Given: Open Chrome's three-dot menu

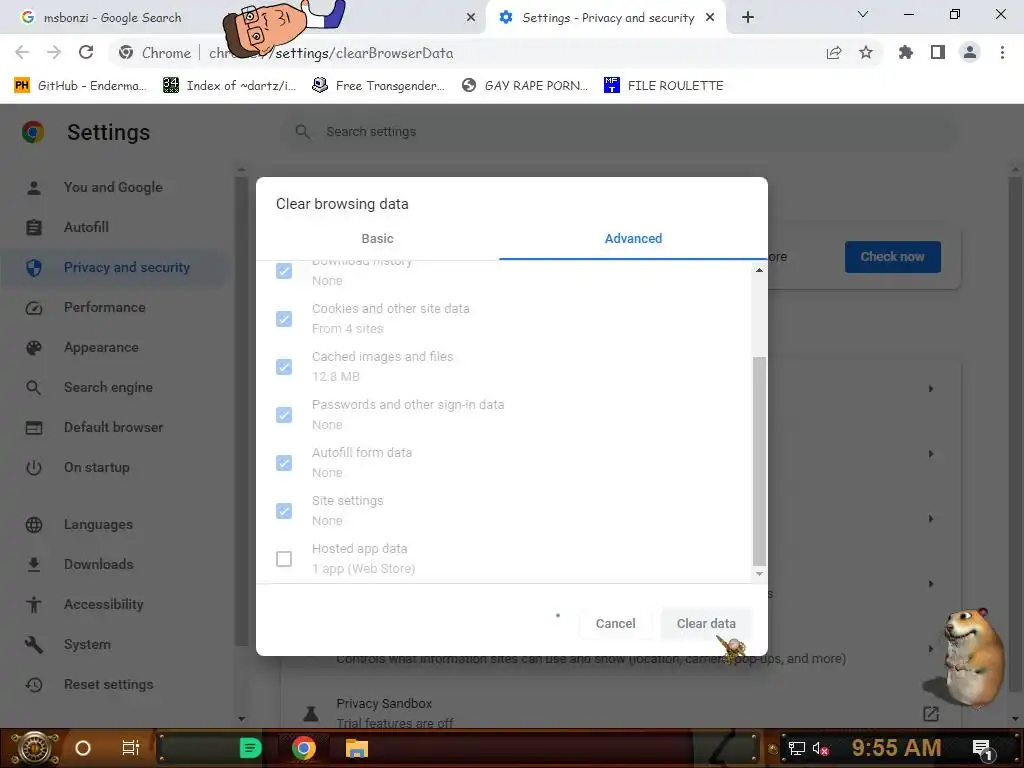Looking at the screenshot, I should pyautogui.click(x=1002, y=52).
